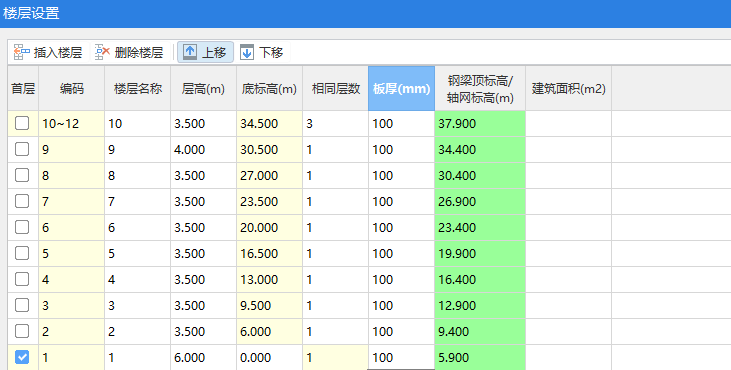Click the 上移 up-arrow icon
Image resolution: width=731 pixels, height=370 pixels.
click(190, 52)
